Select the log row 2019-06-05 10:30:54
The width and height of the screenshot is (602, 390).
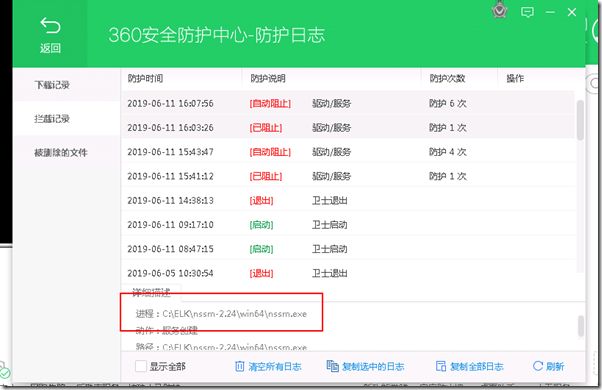348,273
